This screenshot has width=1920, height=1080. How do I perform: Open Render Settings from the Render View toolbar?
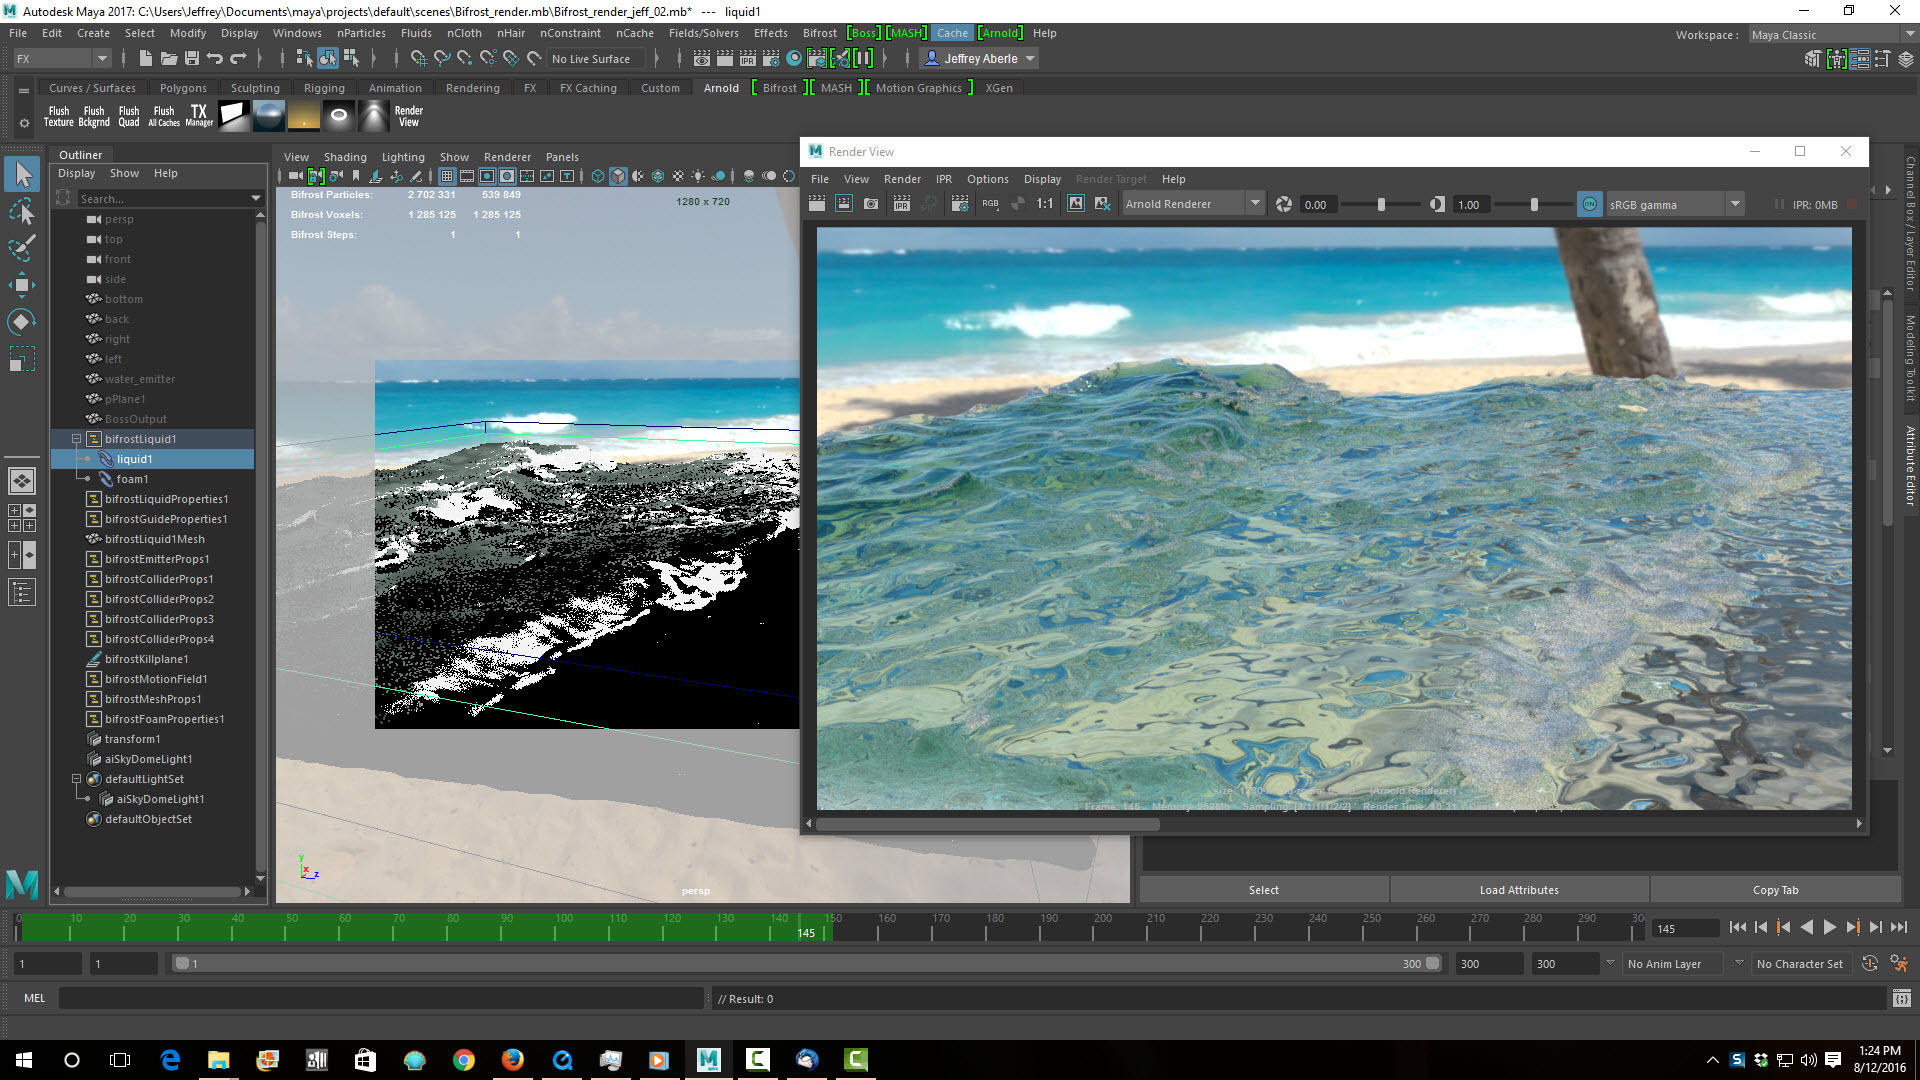(x=960, y=203)
